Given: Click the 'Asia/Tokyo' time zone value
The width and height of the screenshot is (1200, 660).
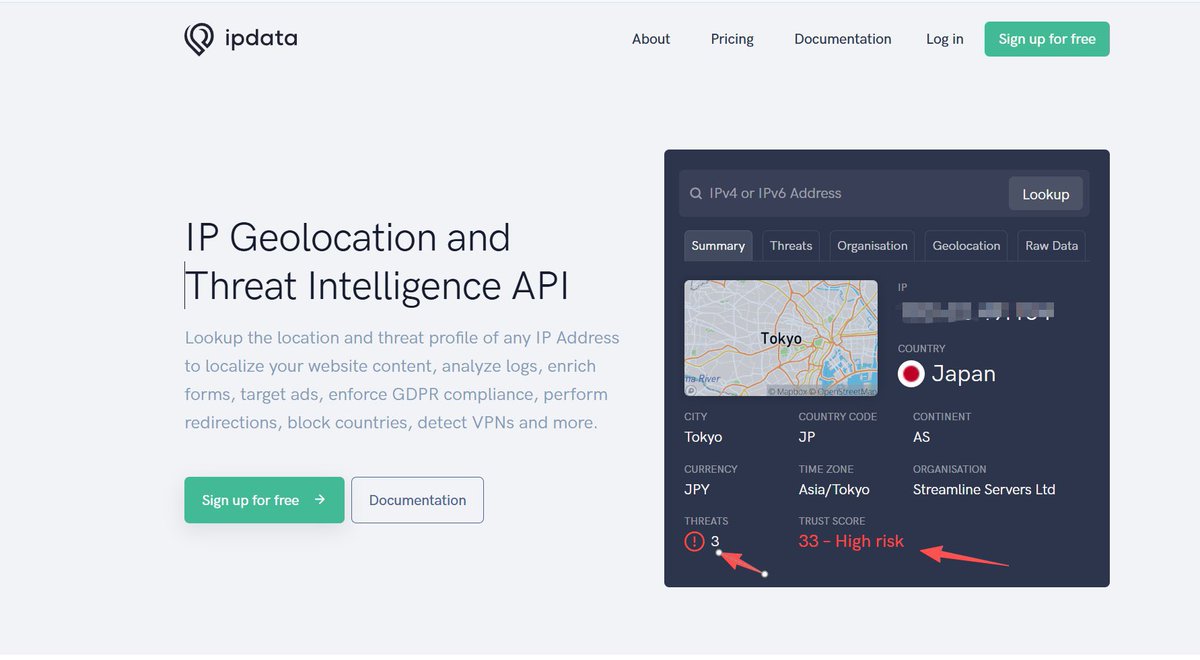Looking at the screenshot, I should coord(834,490).
